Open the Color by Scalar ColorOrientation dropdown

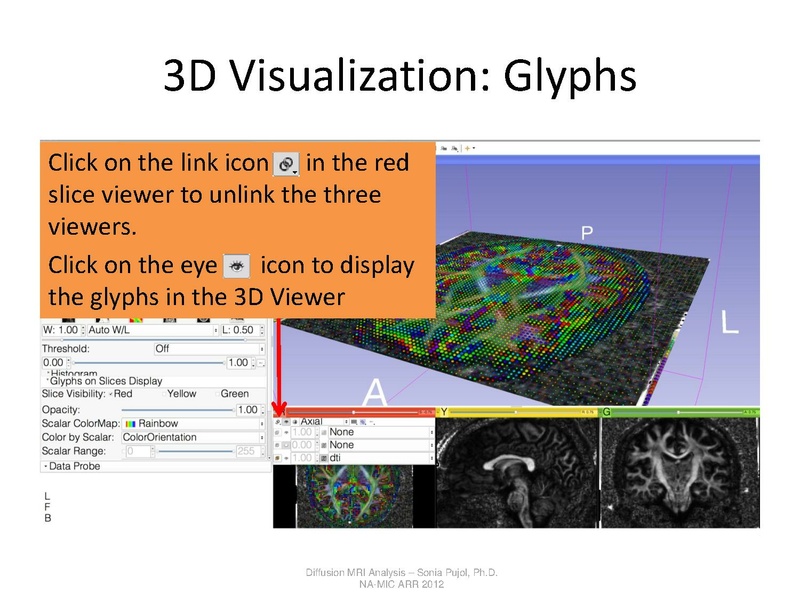pos(193,438)
